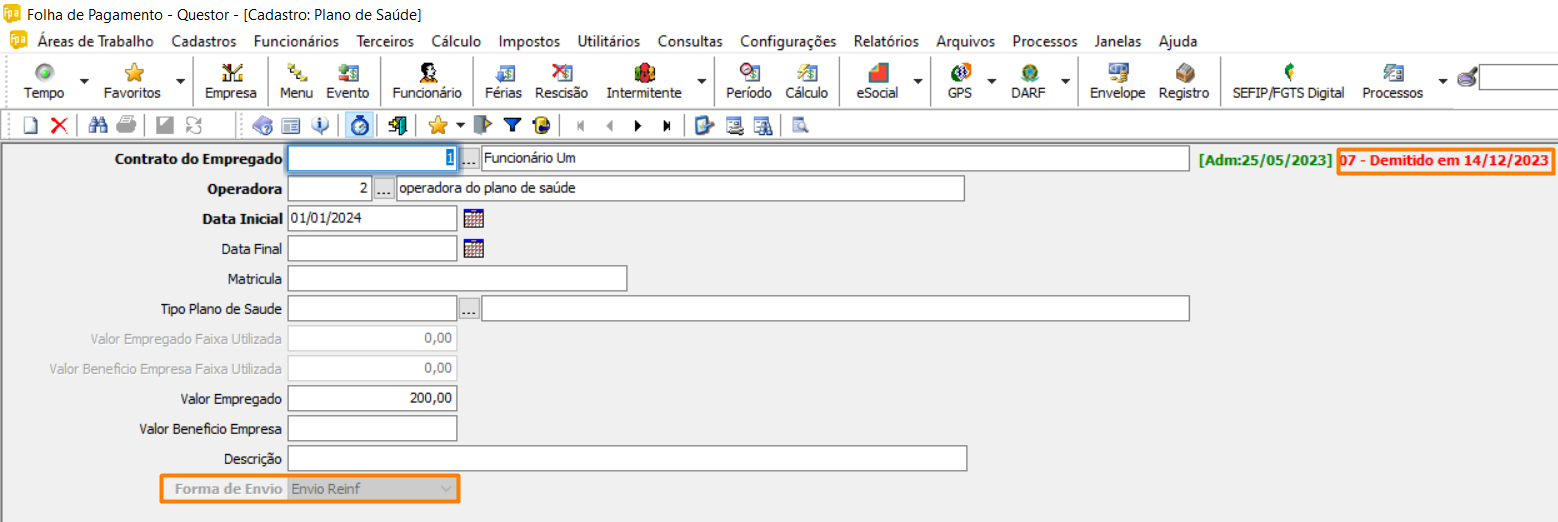Open the Cadastros menu
This screenshot has height=522, width=1558.
[204, 41]
